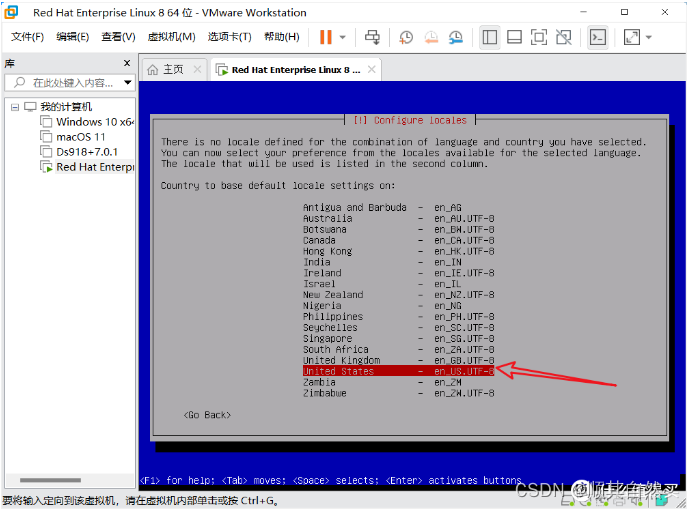Select the Singapore en_SG.UTF-8 locale
689x510 pixels.
(x=399, y=339)
